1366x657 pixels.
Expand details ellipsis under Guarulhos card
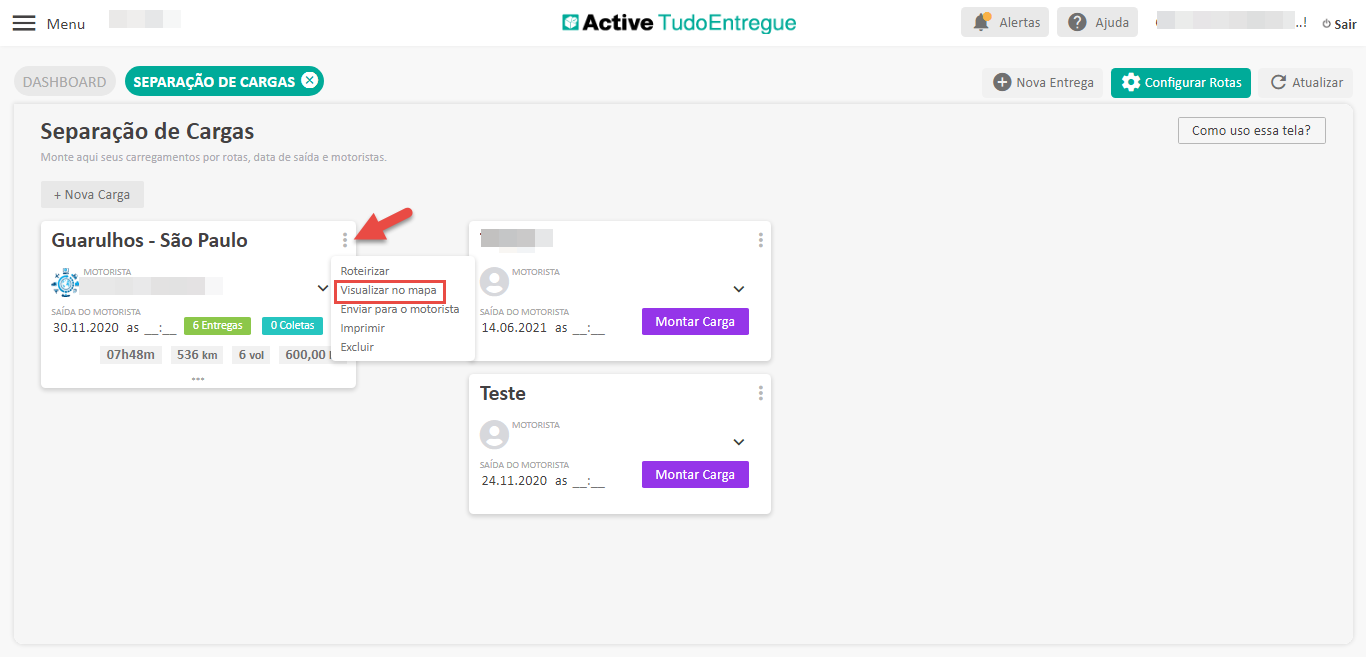198,379
